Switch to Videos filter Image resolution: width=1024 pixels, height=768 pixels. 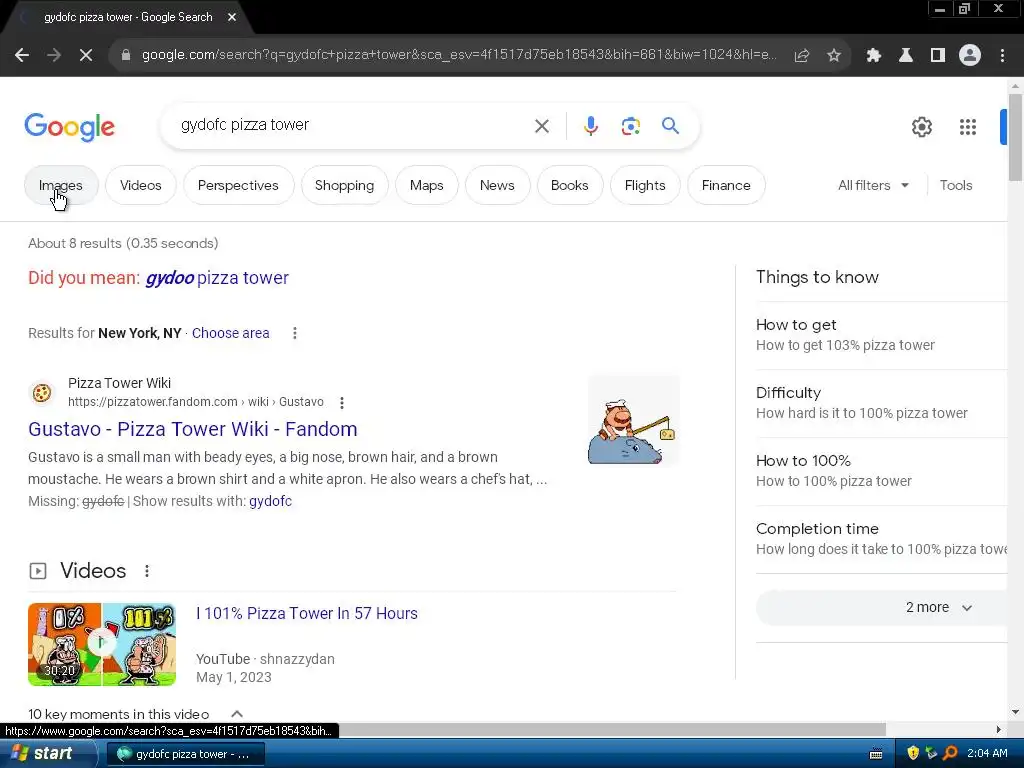click(x=140, y=185)
